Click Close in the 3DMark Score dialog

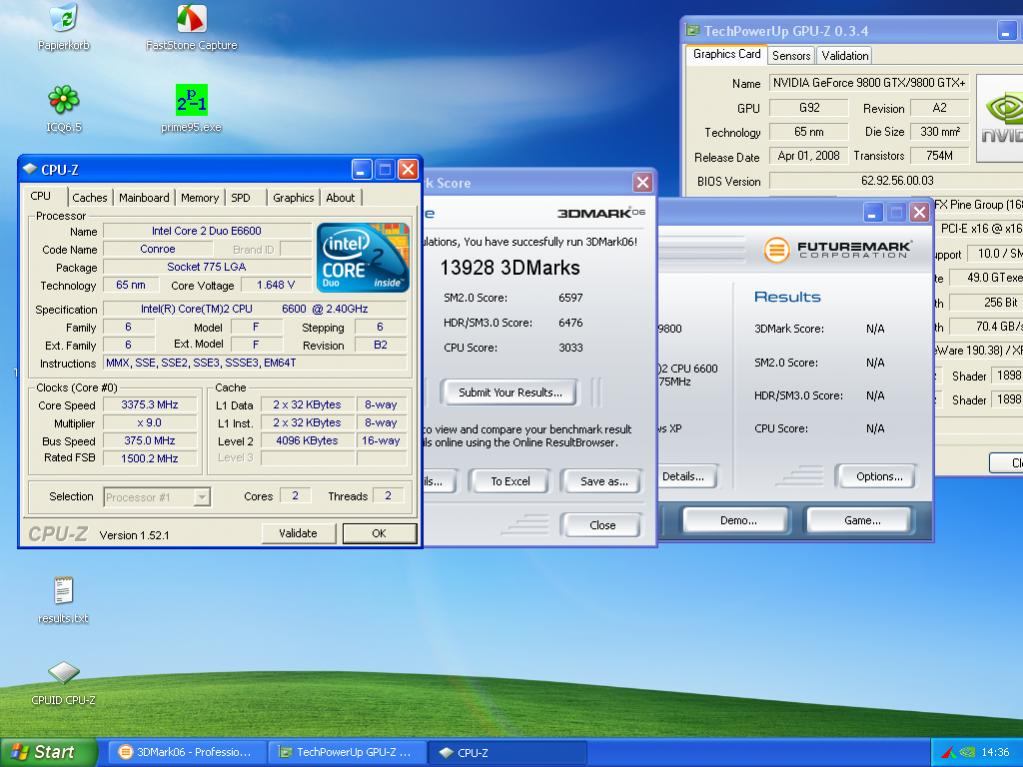coord(602,525)
